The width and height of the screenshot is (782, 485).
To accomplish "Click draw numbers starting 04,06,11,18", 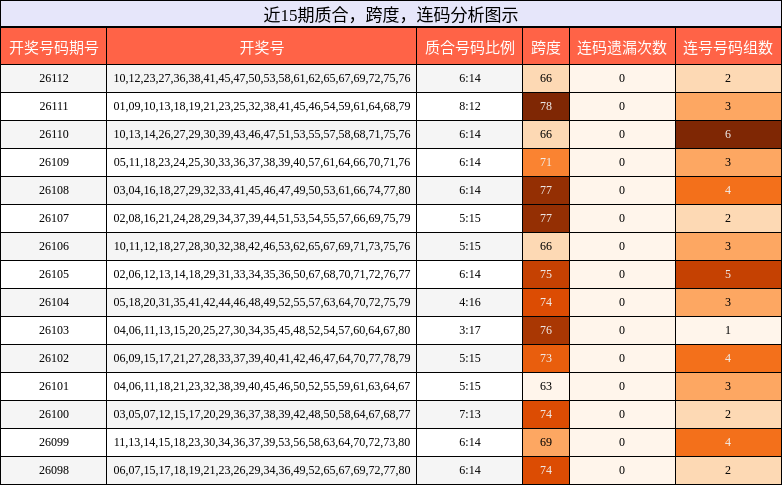I will pos(262,386).
